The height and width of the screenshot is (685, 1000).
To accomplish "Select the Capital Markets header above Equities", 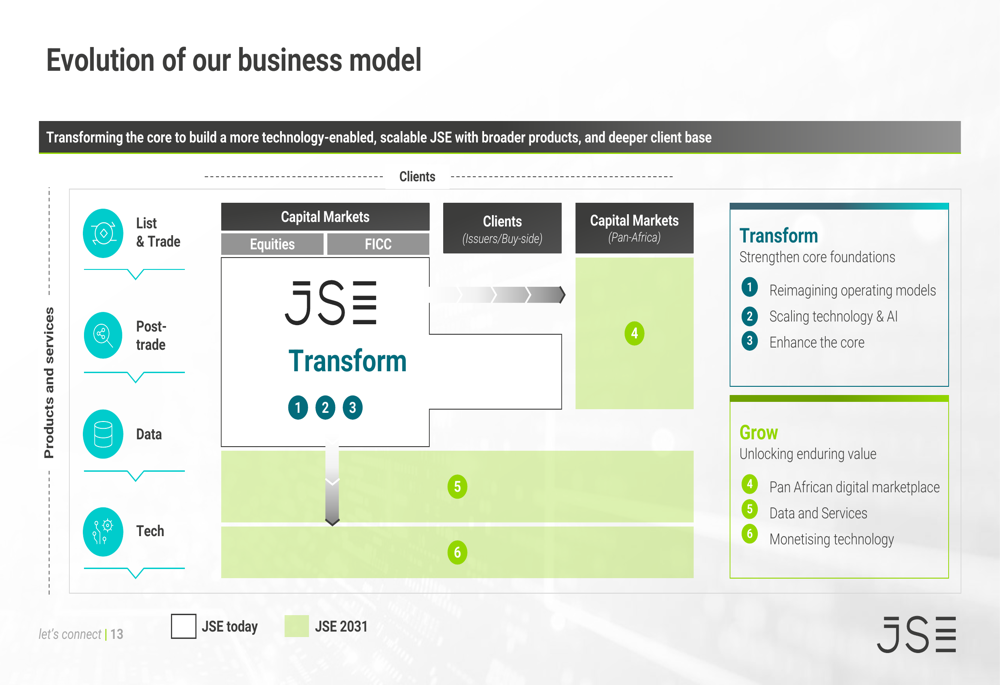I will (325, 217).
